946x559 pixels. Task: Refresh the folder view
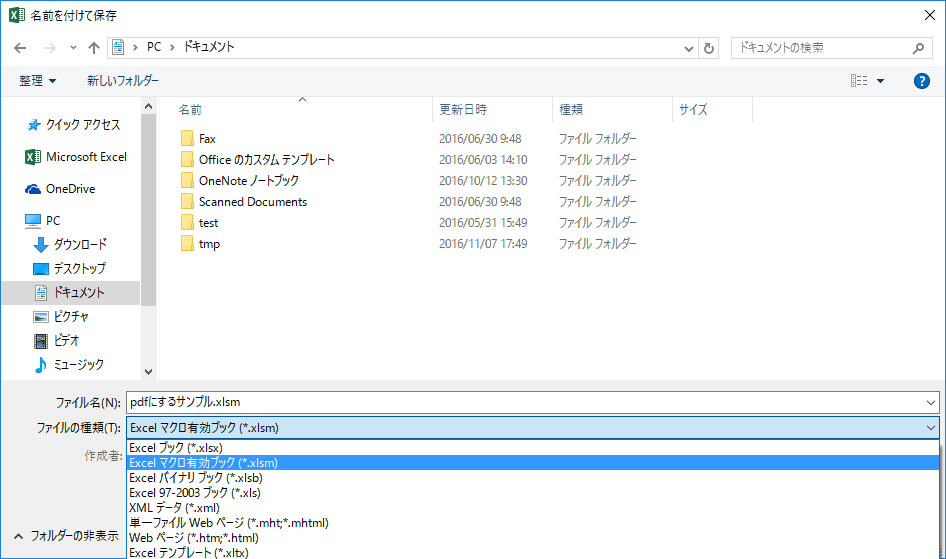point(709,48)
